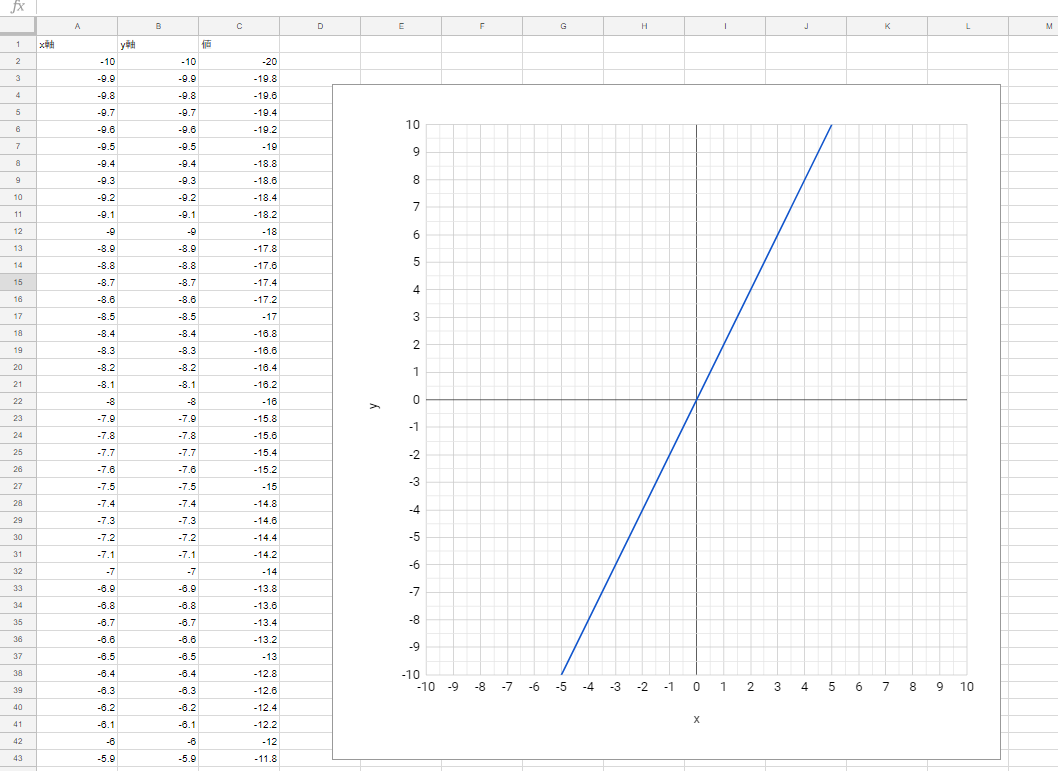Click cell B1 labeled y軸

pyautogui.click(x=158, y=44)
